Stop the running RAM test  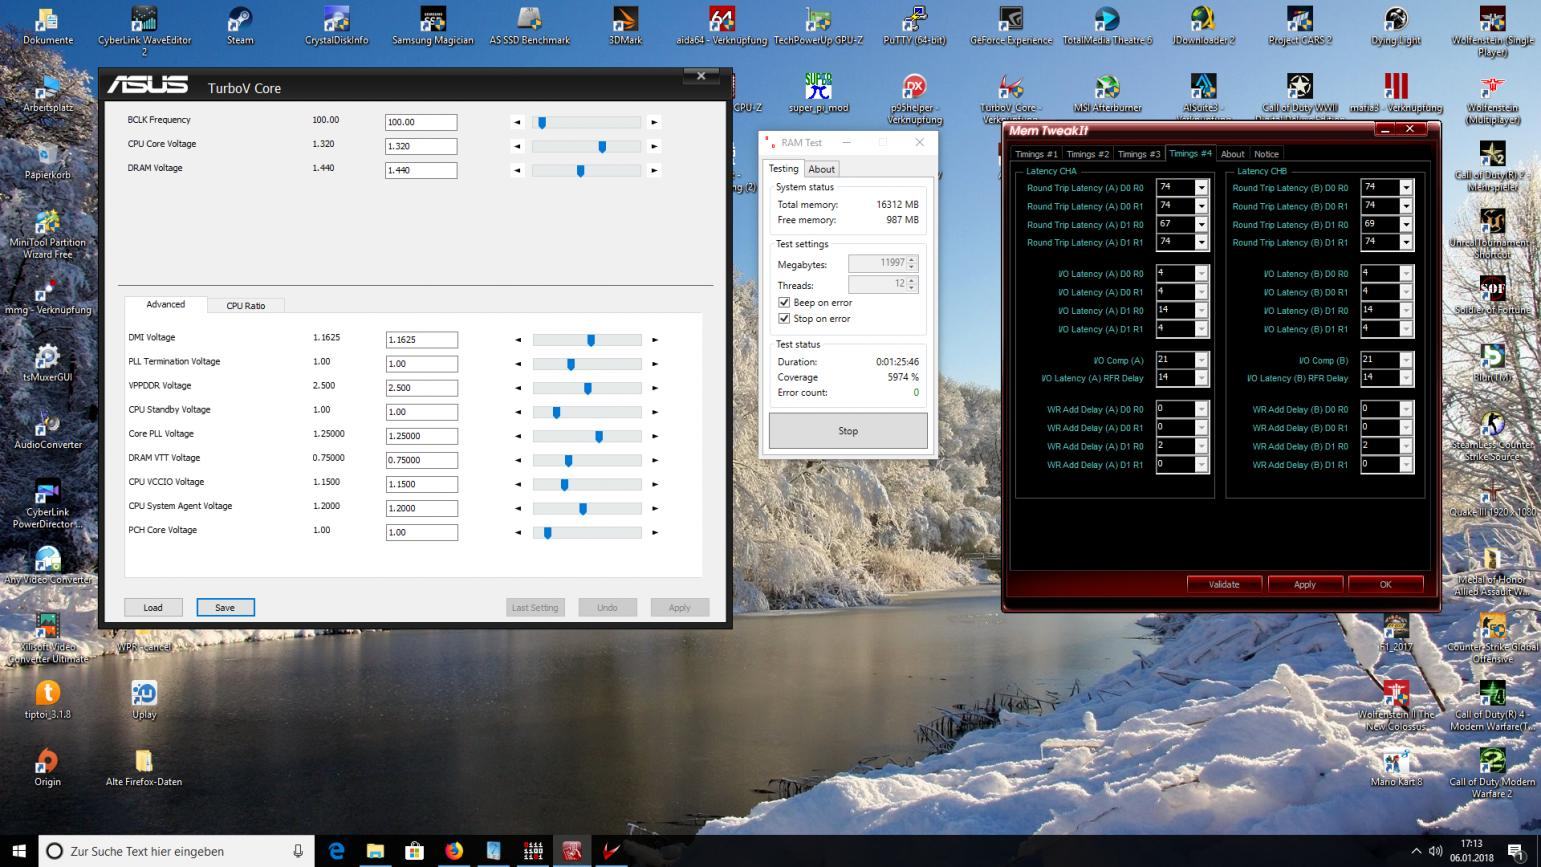[848, 431]
